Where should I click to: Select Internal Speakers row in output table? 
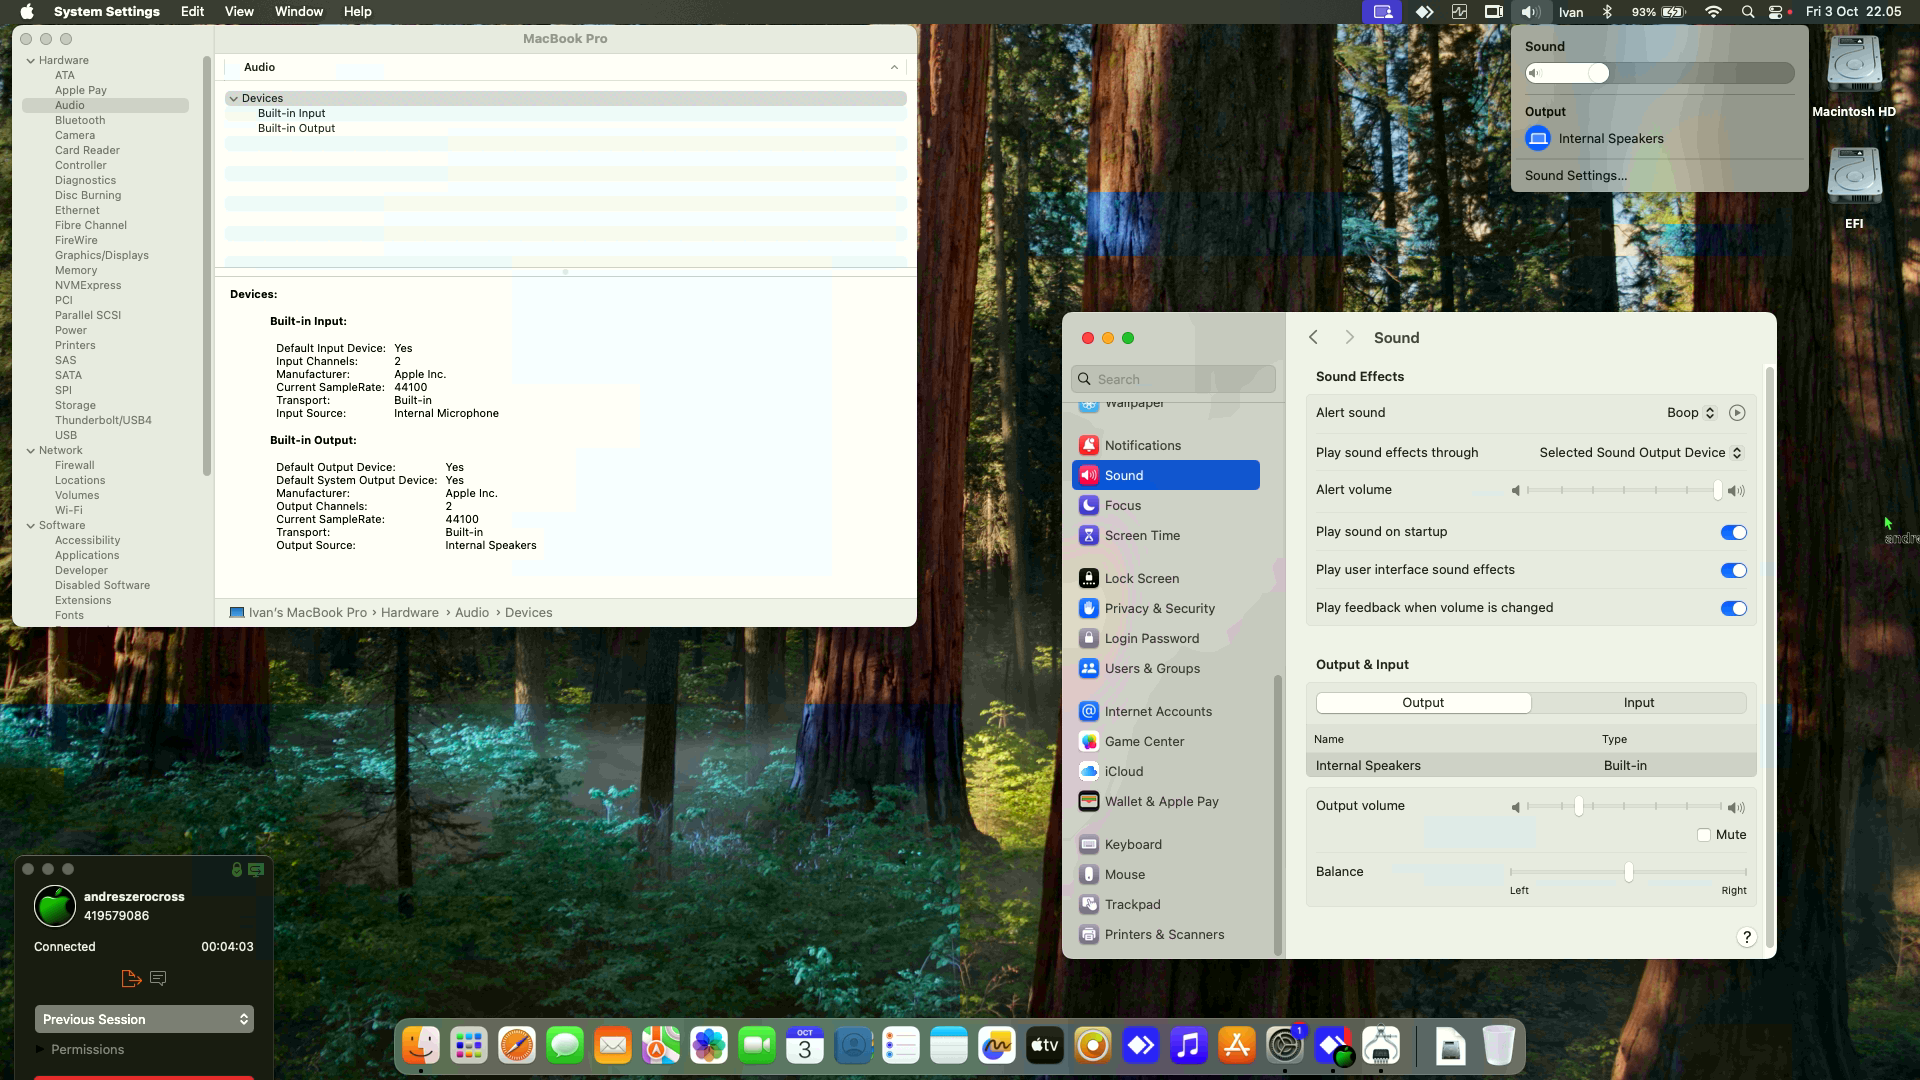coord(1531,765)
